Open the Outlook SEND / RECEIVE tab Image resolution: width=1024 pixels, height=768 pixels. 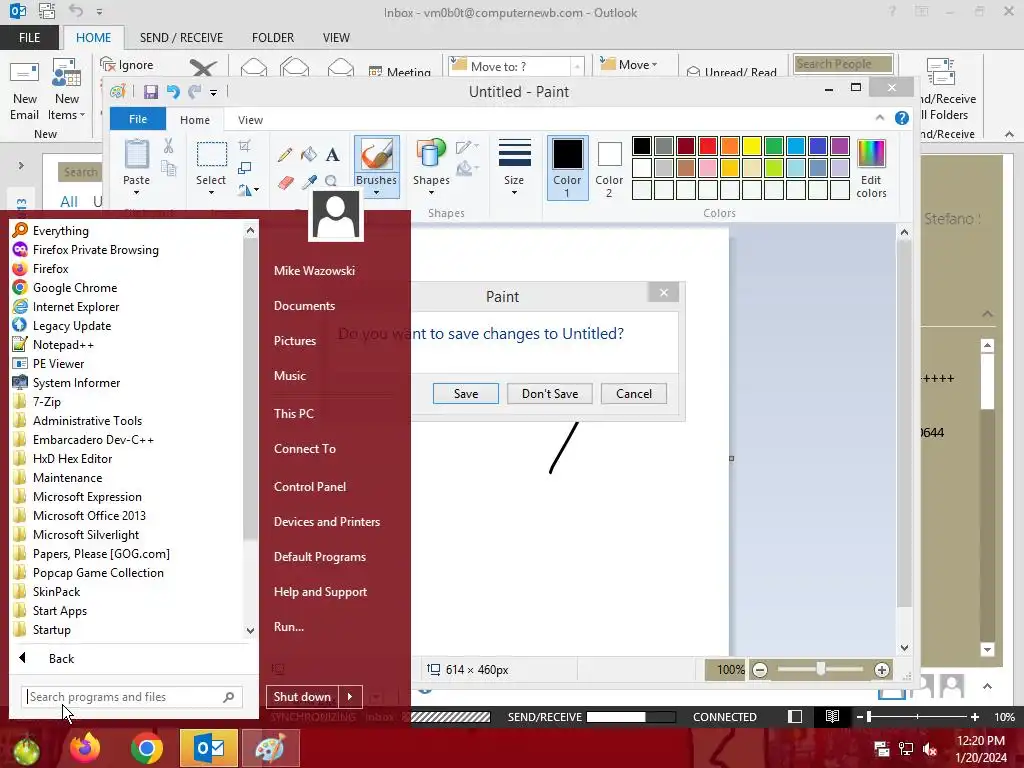tap(181, 38)
